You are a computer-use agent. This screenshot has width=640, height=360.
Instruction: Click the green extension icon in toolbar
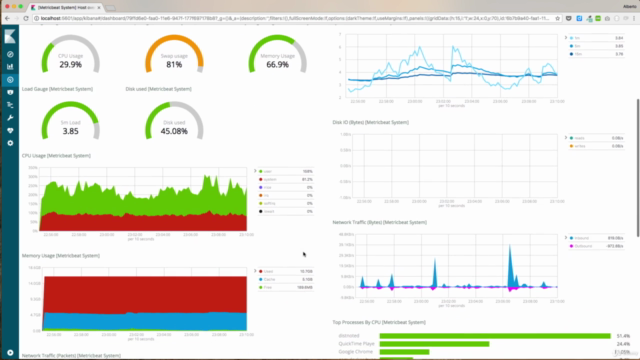click(598, 18)
